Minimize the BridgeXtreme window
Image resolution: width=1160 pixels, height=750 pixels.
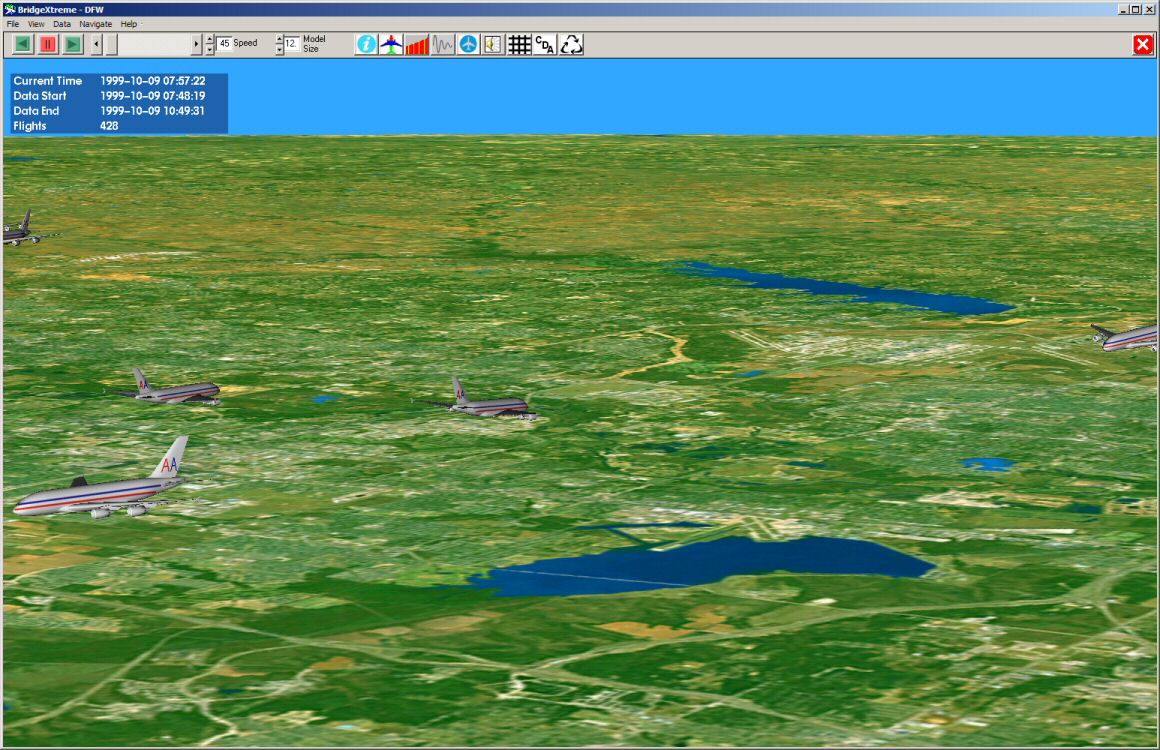1123,9
